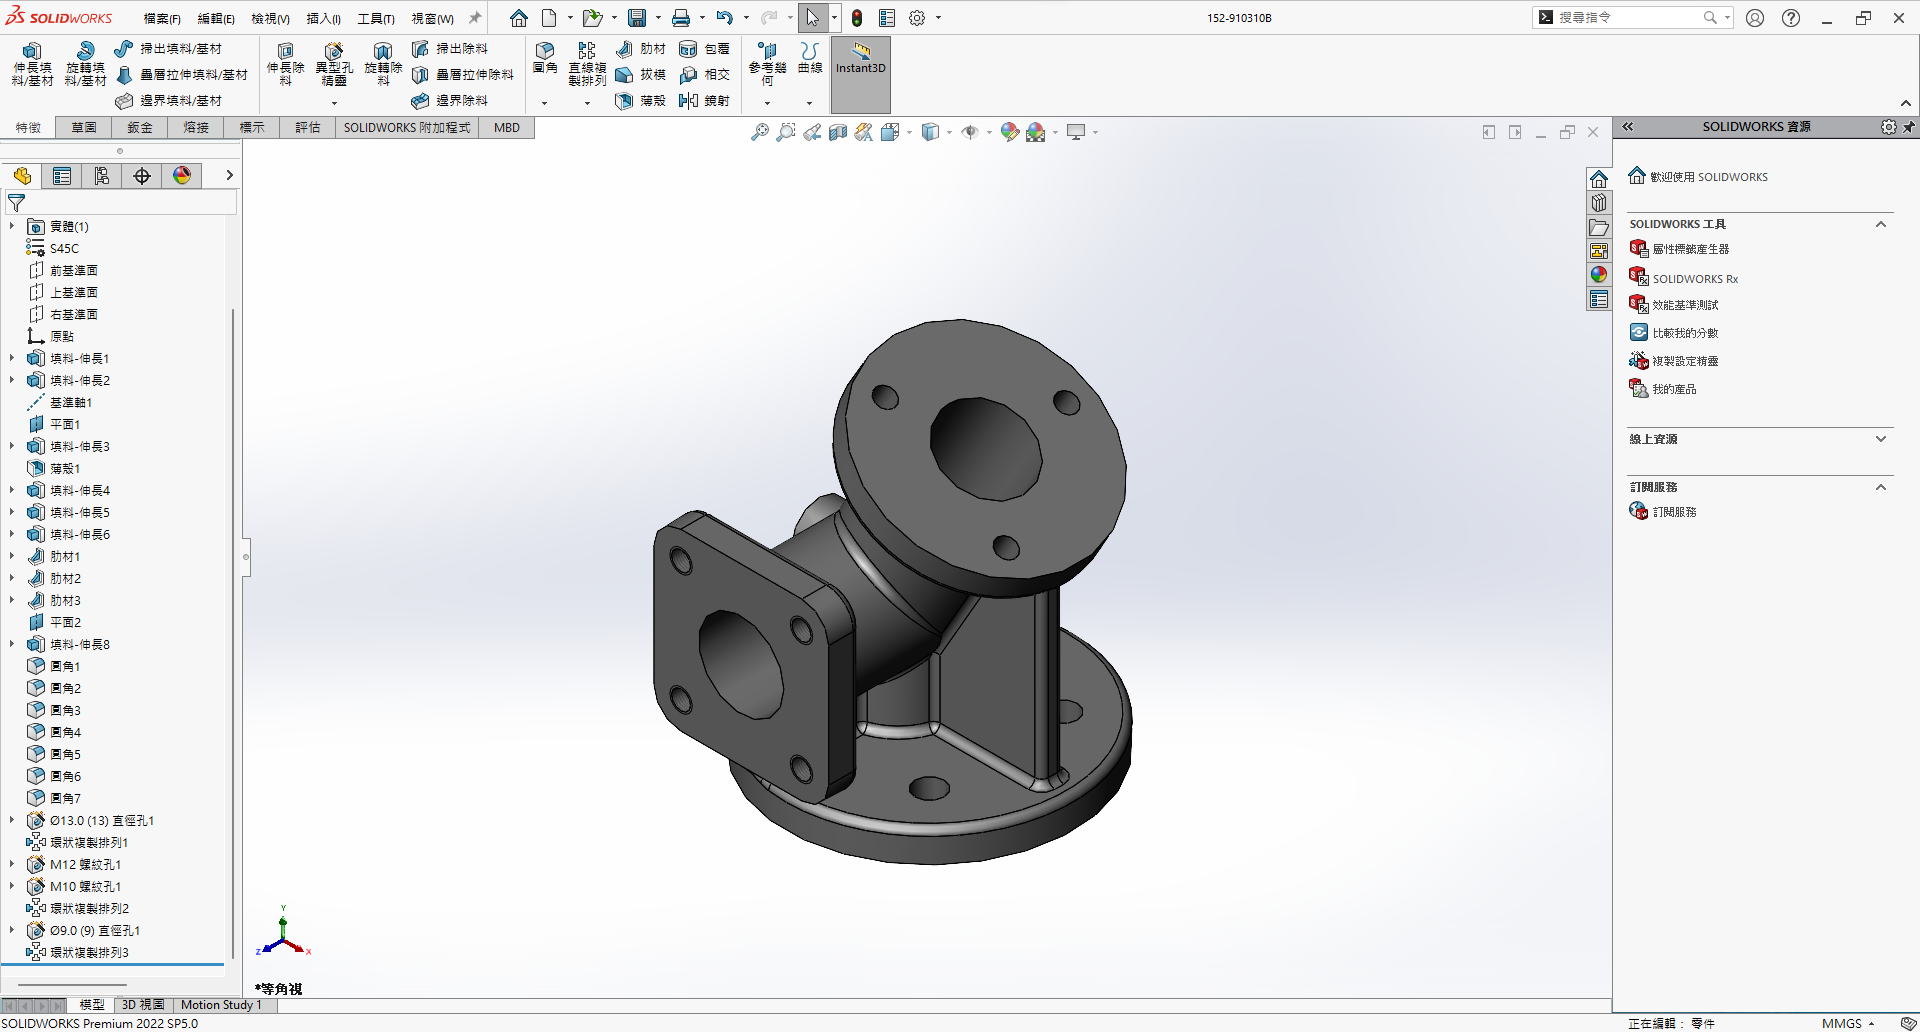The height and width of the screenshot is (1032, 1920).
Task: Switch to the Motion Study 1 tab
Action: pos(221,1005)
